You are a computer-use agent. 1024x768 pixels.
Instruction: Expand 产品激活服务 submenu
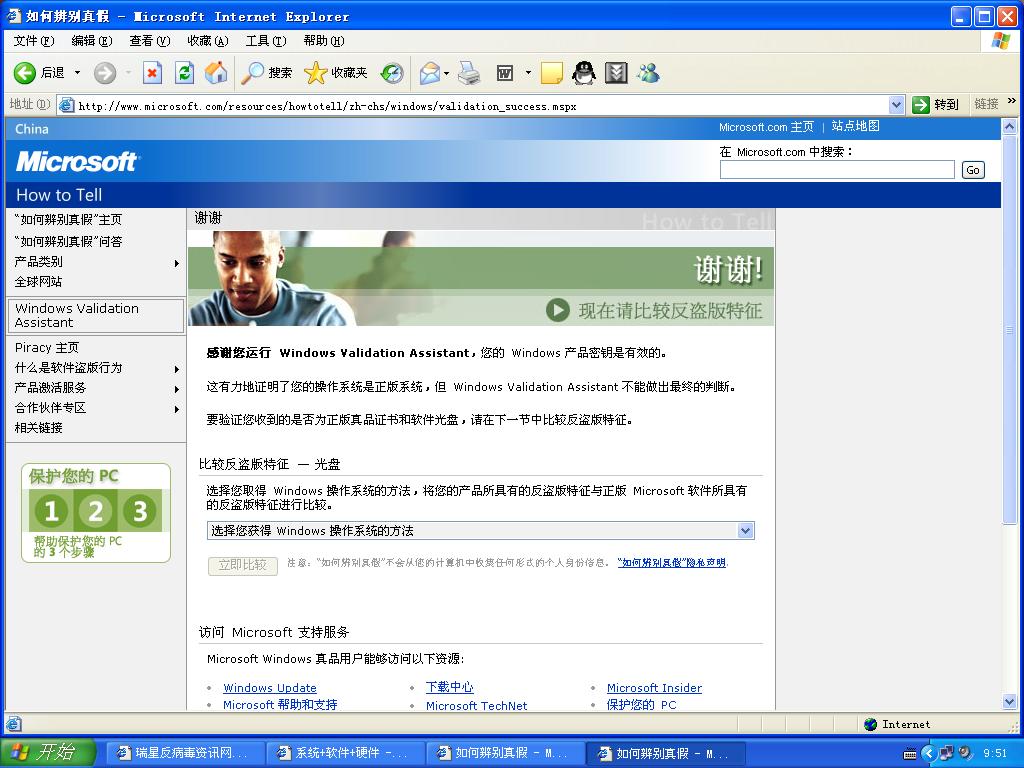(x=176, y=389)
